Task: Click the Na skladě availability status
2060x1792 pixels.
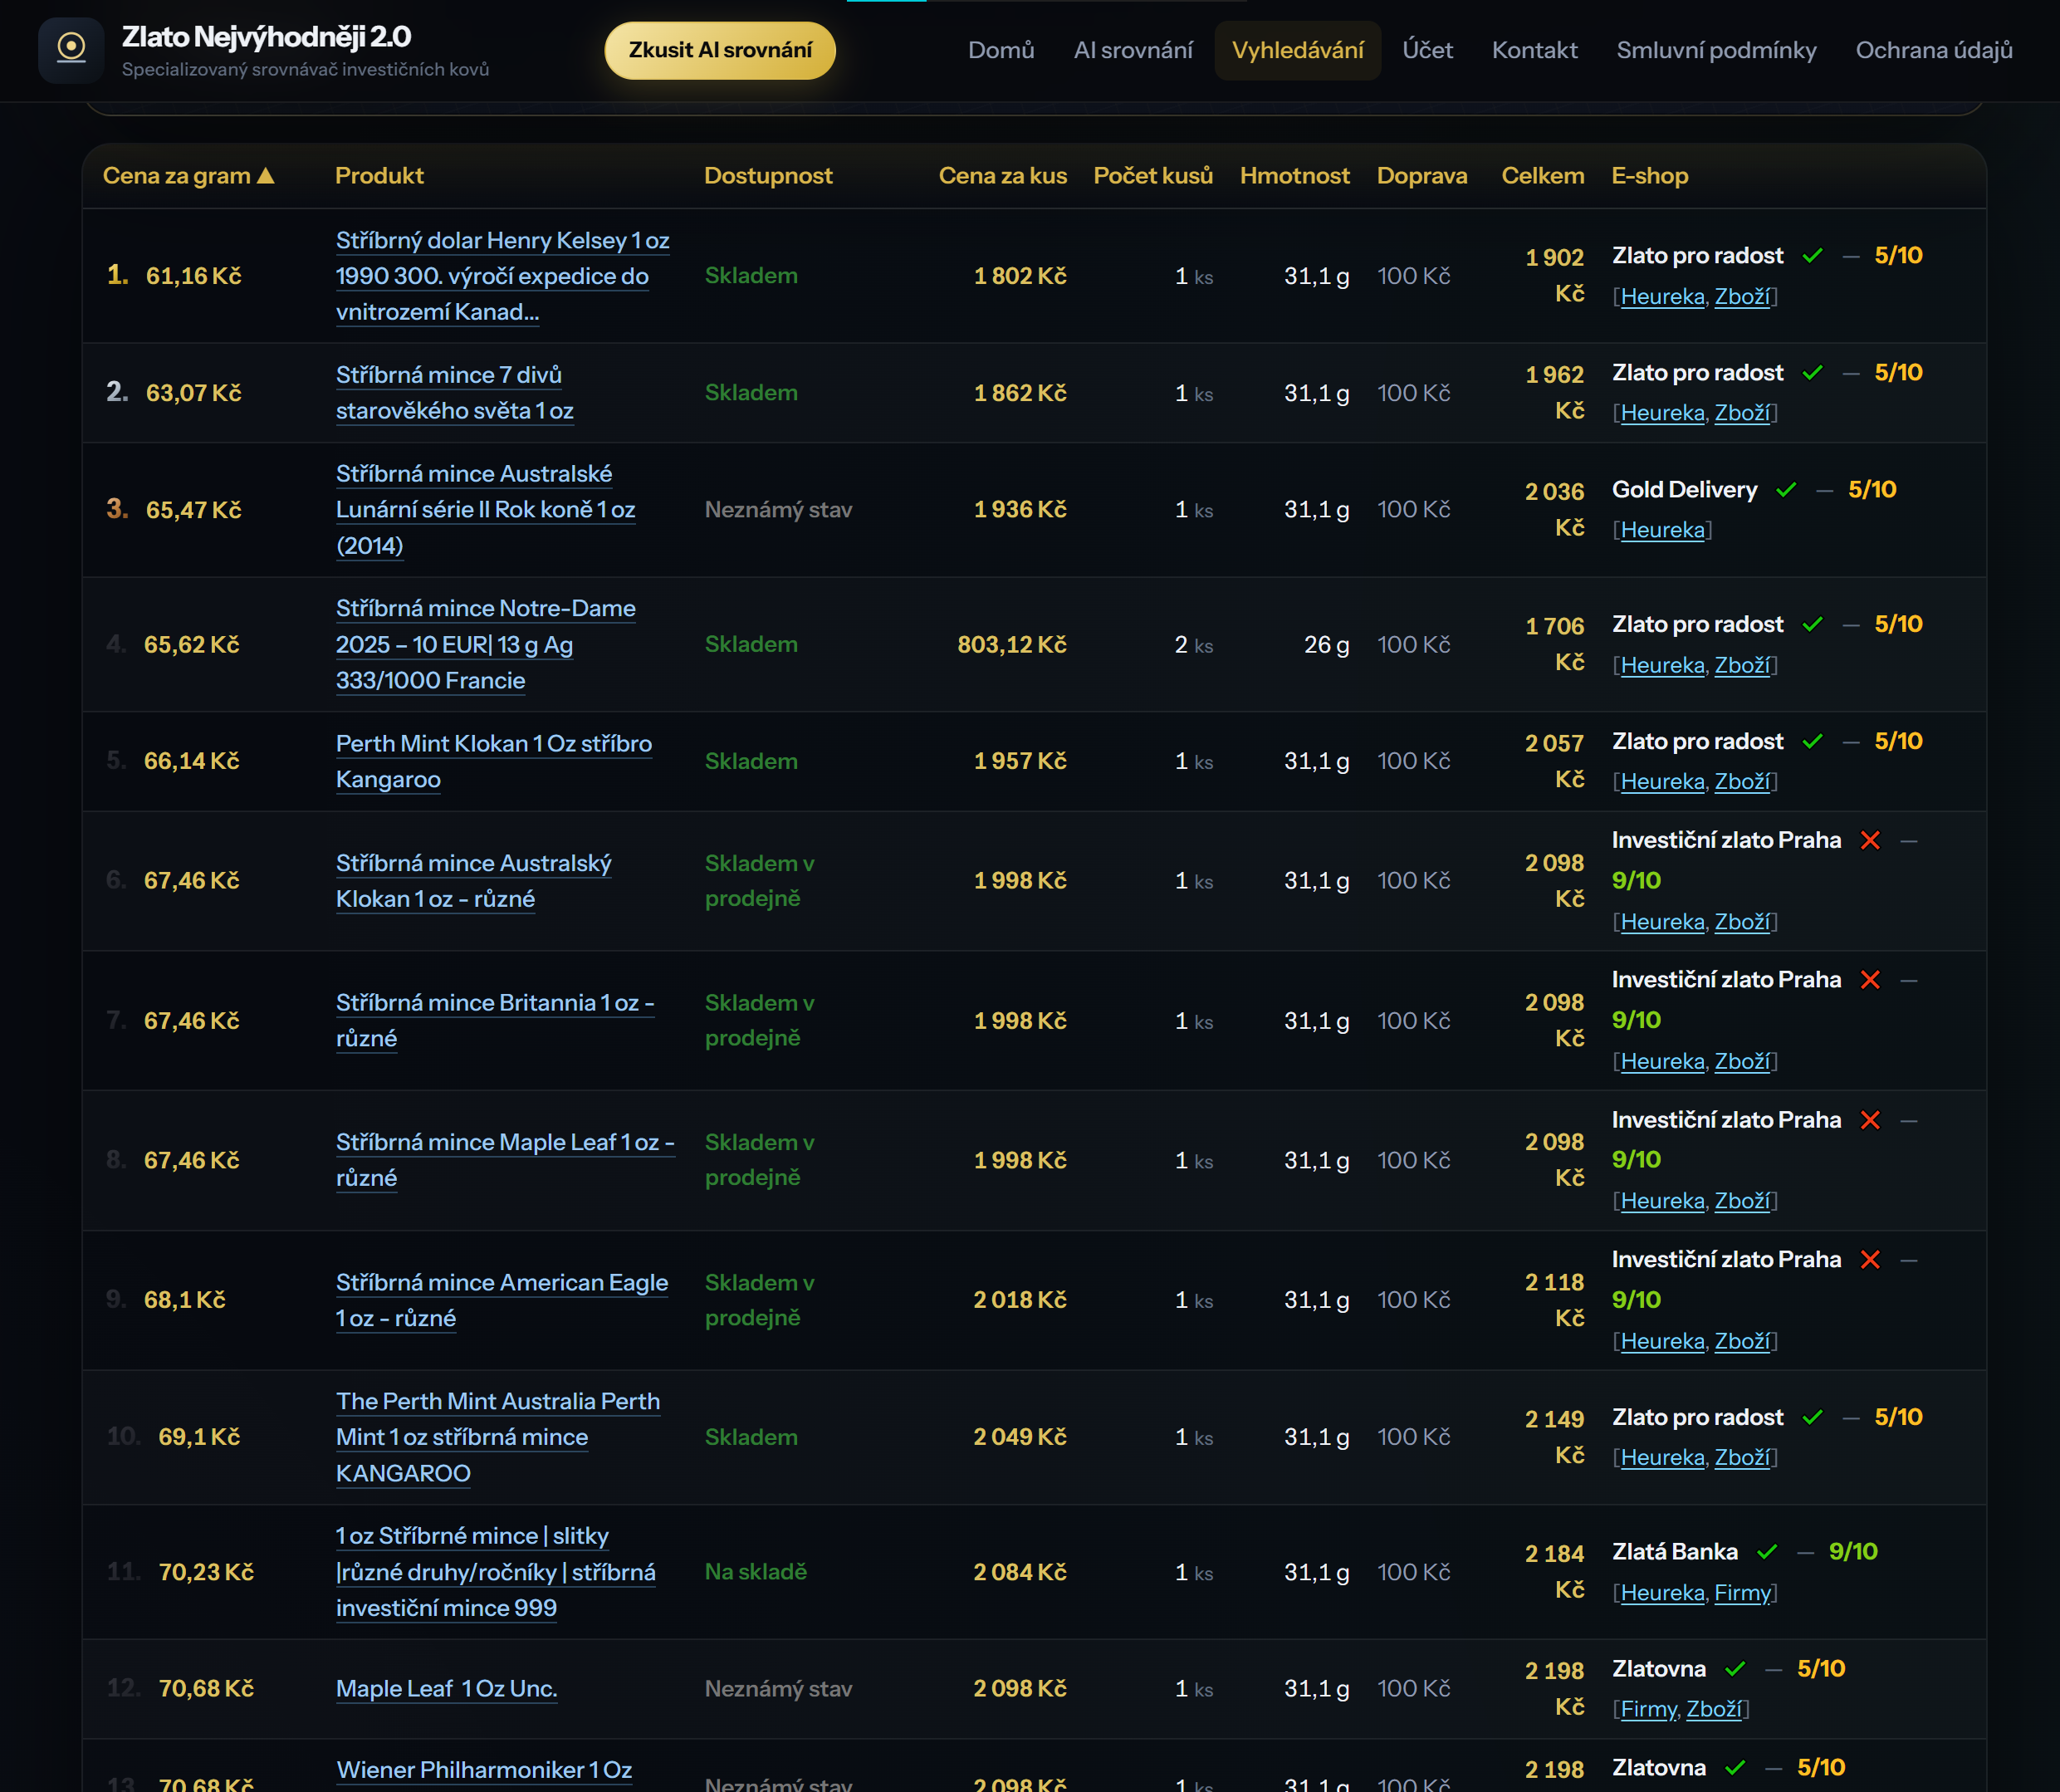Action: [x=755, y=1572]
